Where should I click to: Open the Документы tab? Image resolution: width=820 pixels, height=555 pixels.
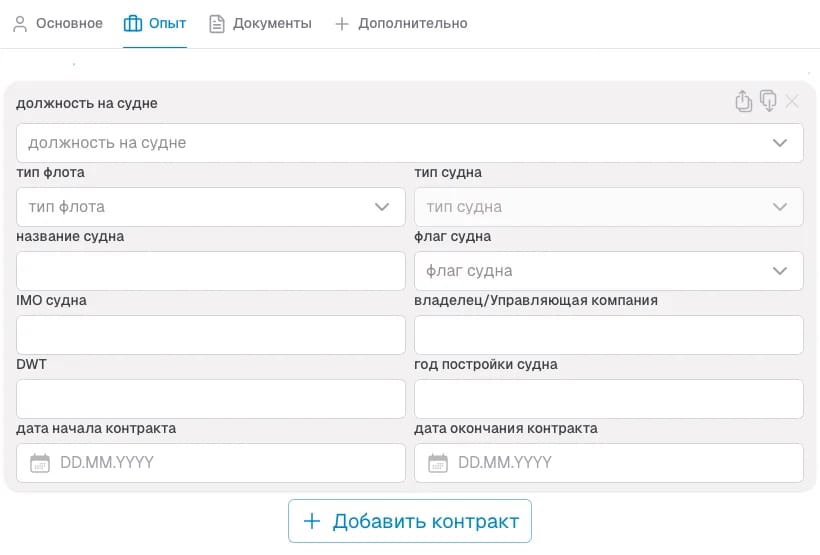point(260,24)
